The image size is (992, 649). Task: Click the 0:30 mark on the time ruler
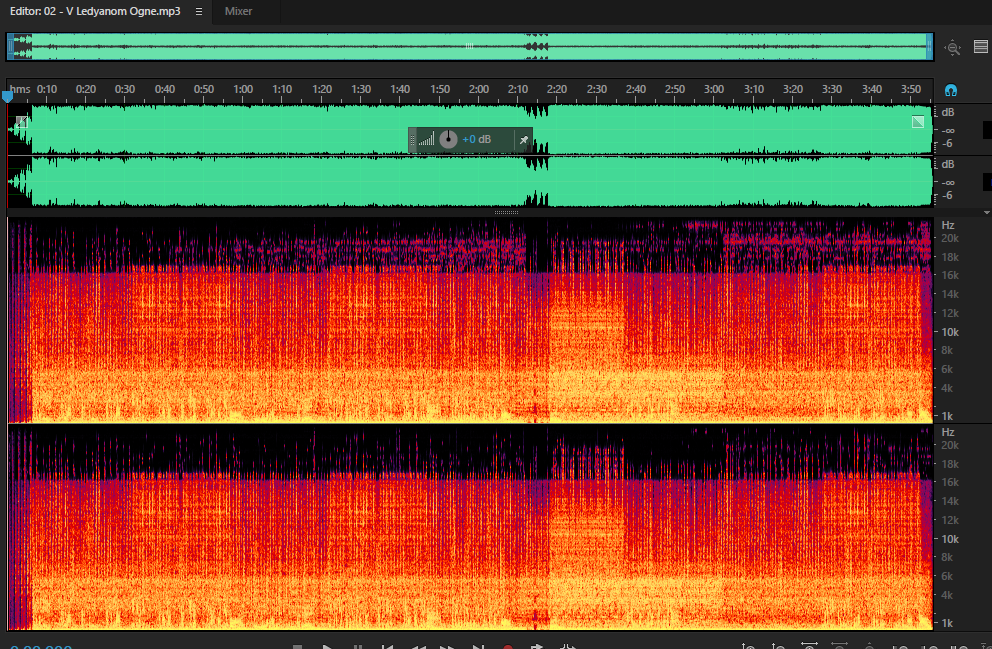click(x=125, y=89)
